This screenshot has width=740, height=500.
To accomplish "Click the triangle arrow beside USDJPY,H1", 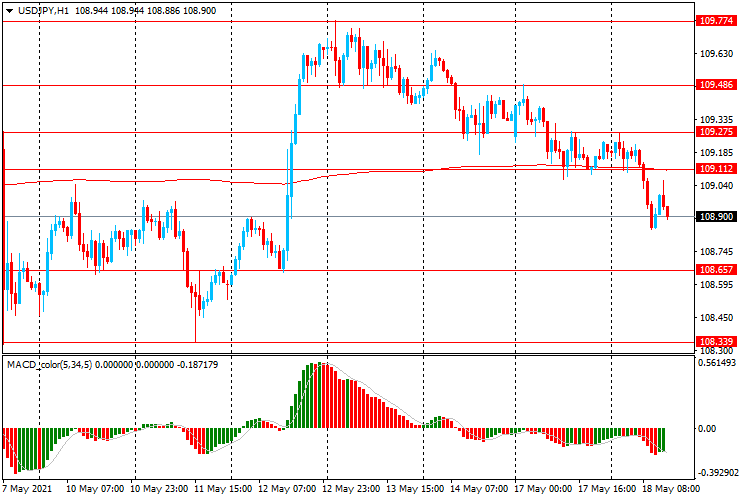I will (9, 9).
